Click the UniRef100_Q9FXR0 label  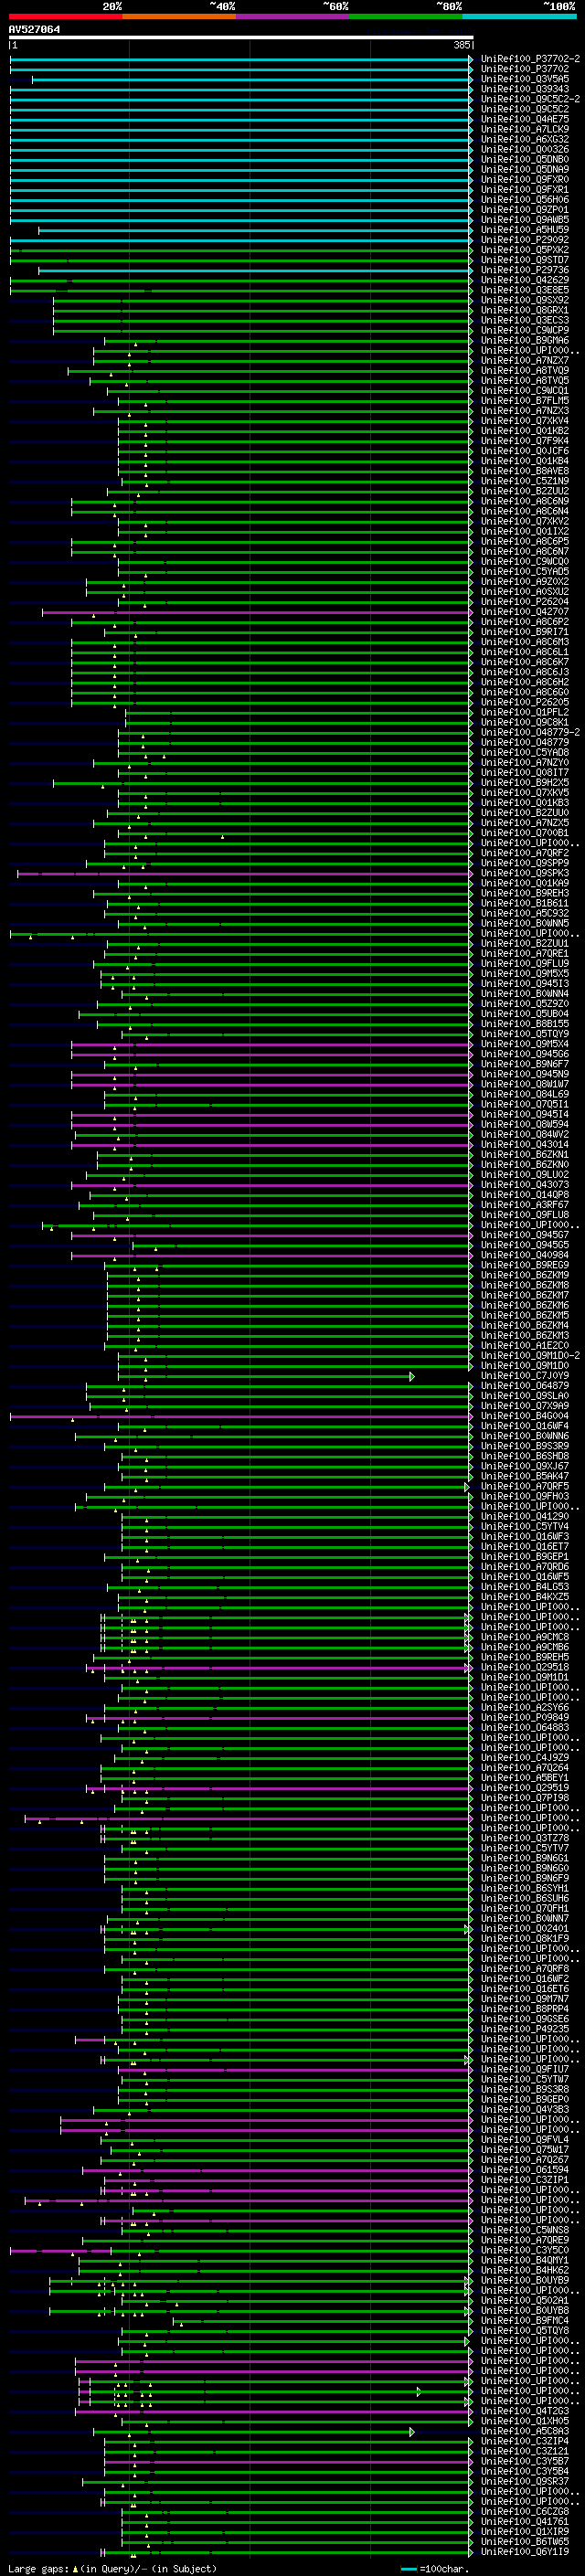click(x=525, y=179)
